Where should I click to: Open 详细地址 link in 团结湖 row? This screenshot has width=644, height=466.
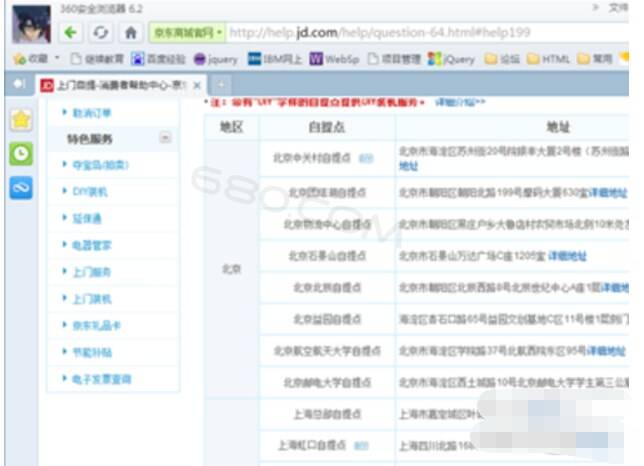coord(608,193)
